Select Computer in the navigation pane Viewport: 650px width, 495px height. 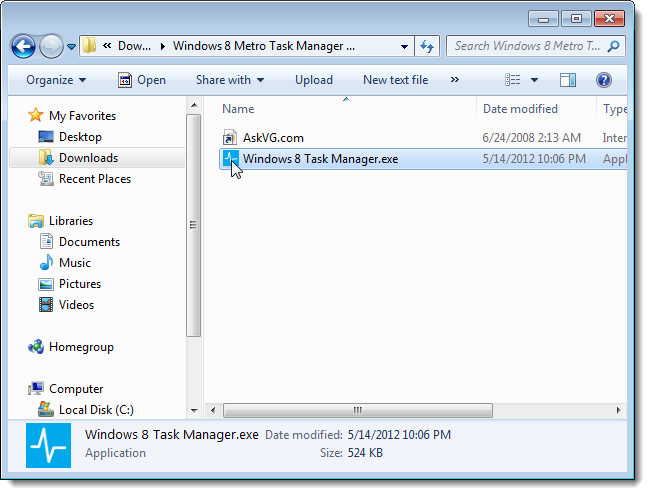(x=76, y=389)
